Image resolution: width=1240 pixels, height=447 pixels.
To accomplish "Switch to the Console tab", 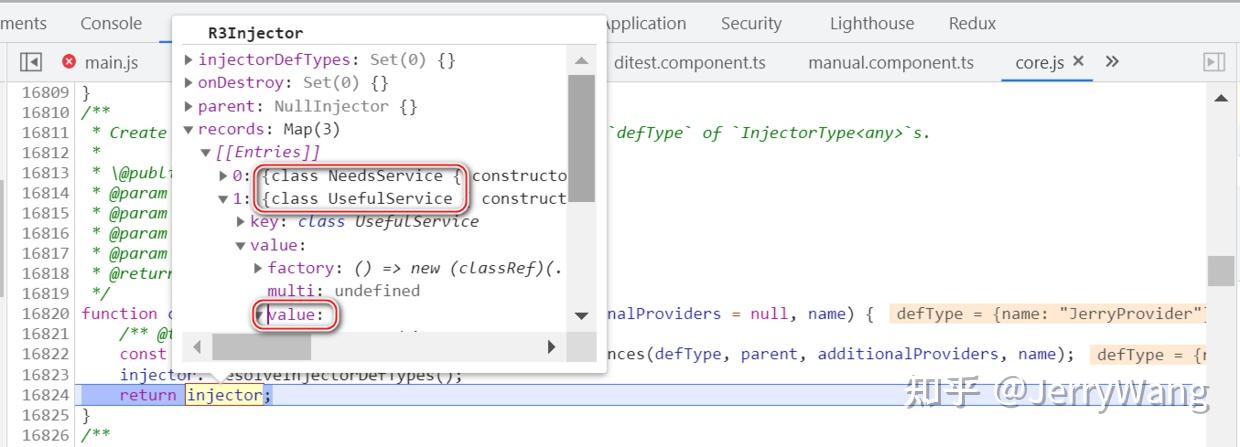I will tap(111, 23).
